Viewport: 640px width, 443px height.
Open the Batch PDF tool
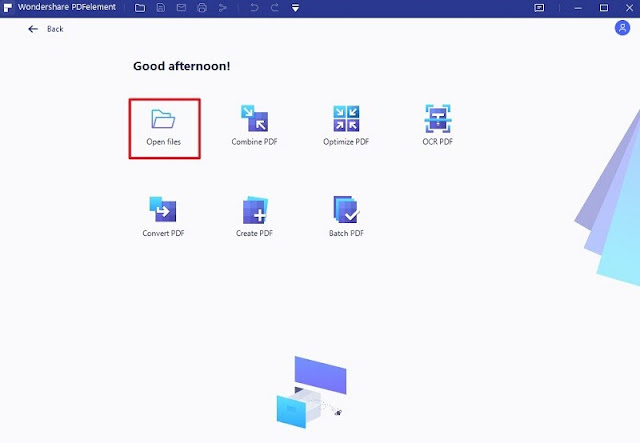point(346,217)
